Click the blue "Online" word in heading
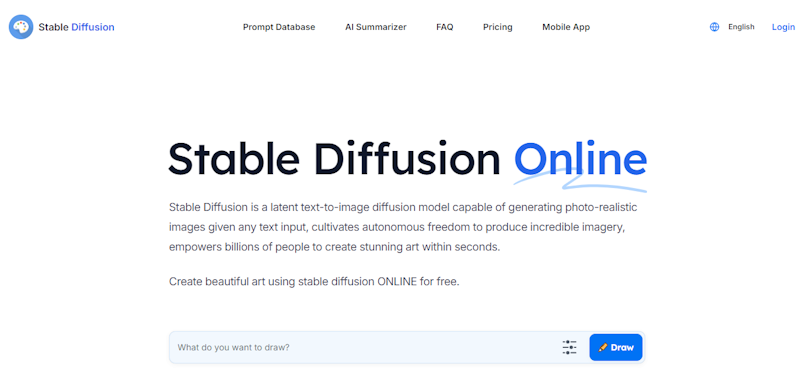810x369 pixels. click(x=580, y=159)
